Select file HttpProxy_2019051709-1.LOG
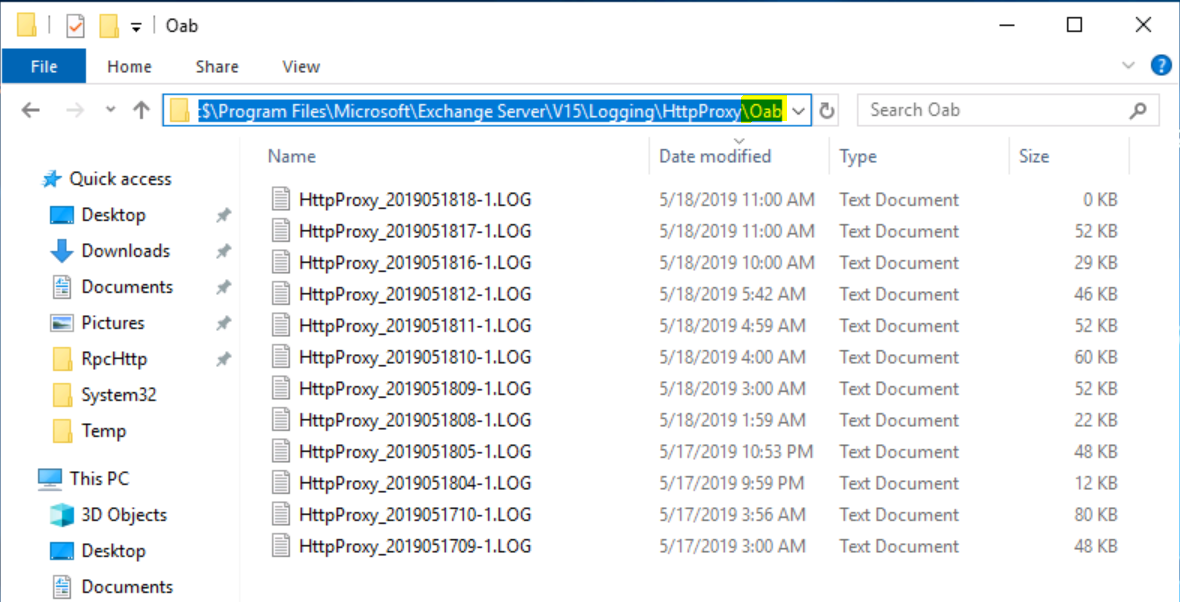The image size is (1180, 602). pos(415,546)
